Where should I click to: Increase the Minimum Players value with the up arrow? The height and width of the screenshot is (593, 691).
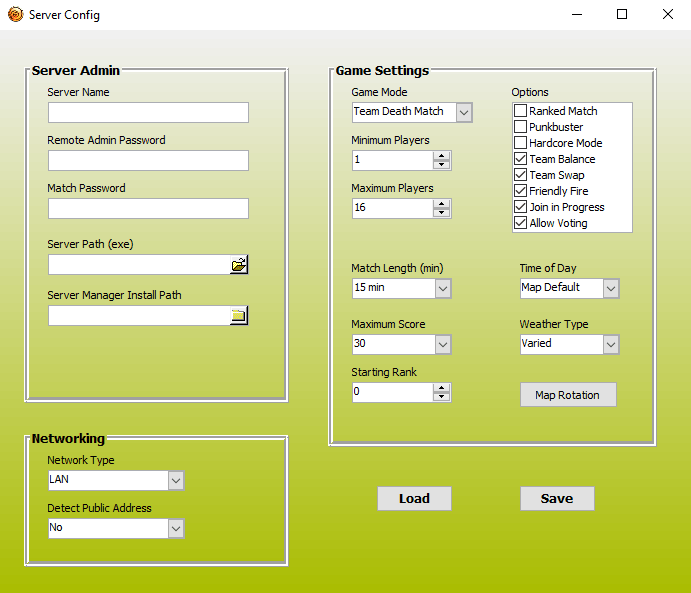(442, 155)
